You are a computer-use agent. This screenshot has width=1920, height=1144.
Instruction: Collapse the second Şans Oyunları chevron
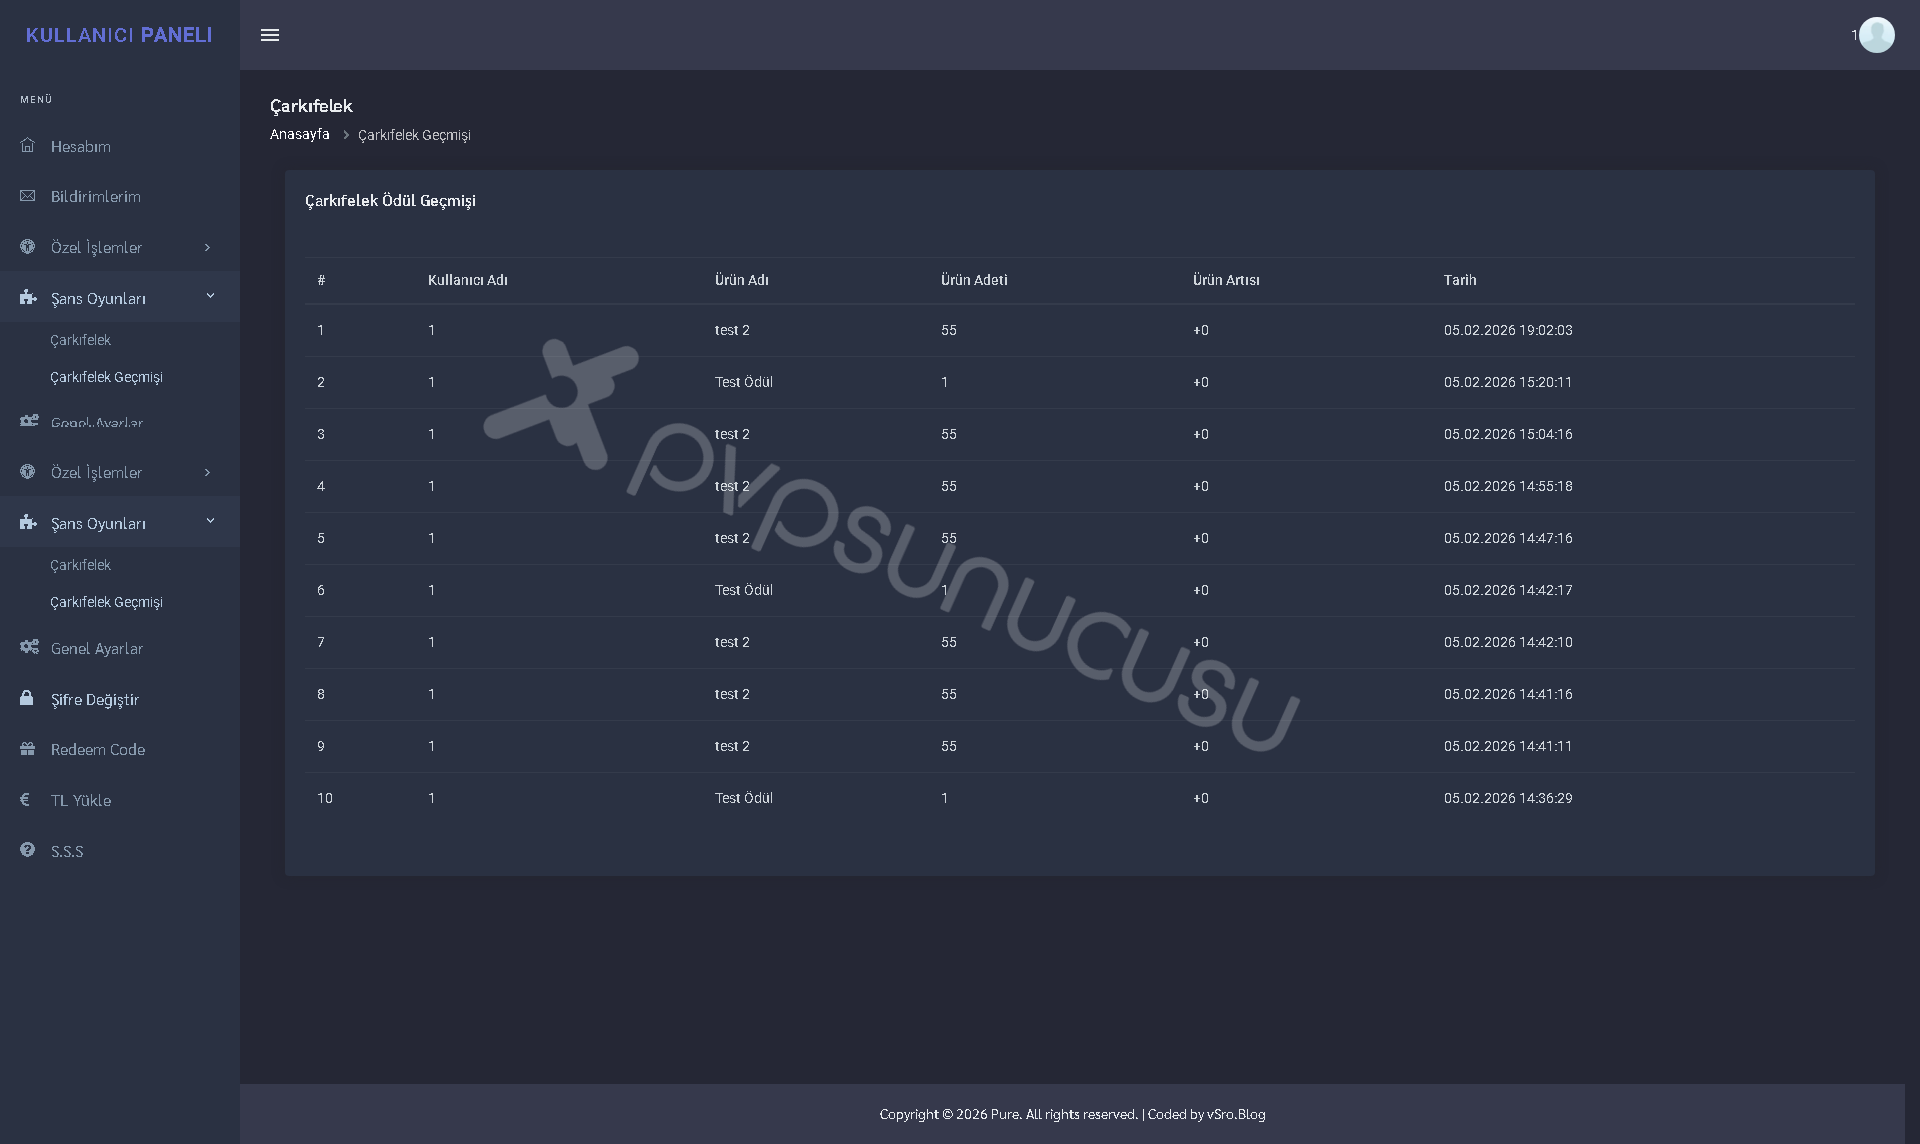[210, 521]
